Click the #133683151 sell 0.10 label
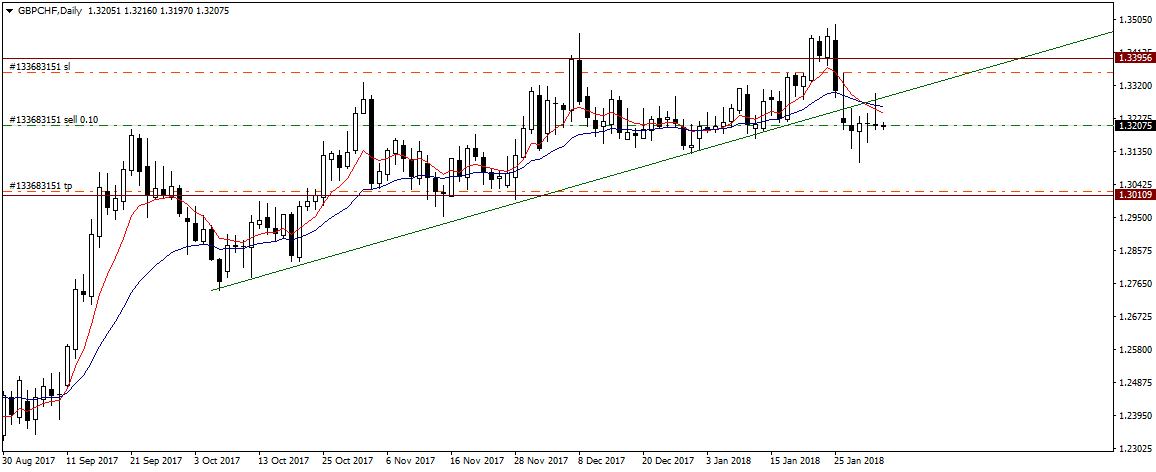1156x472 pixels. 53,119
